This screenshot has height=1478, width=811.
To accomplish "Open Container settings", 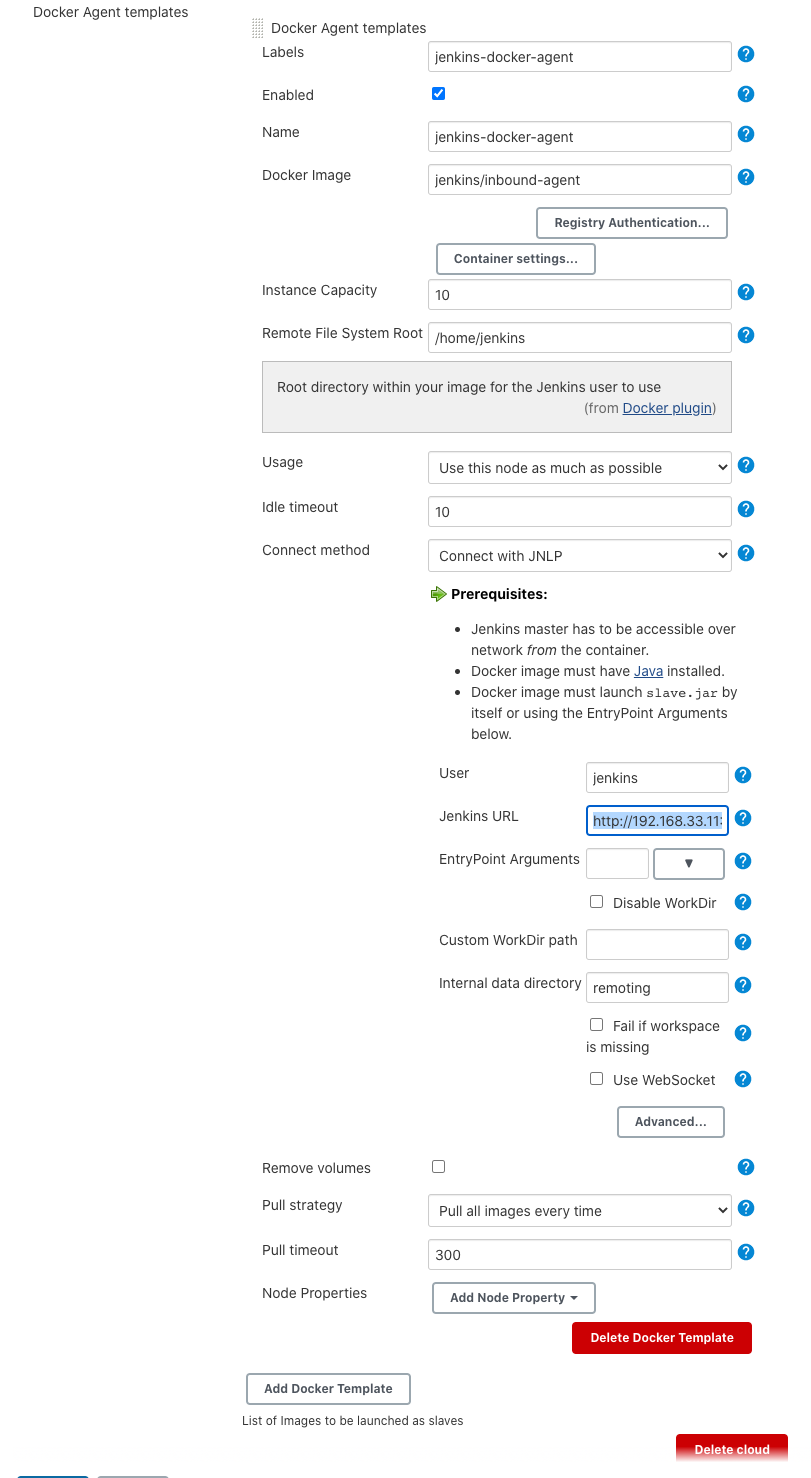I will point(515,258).
